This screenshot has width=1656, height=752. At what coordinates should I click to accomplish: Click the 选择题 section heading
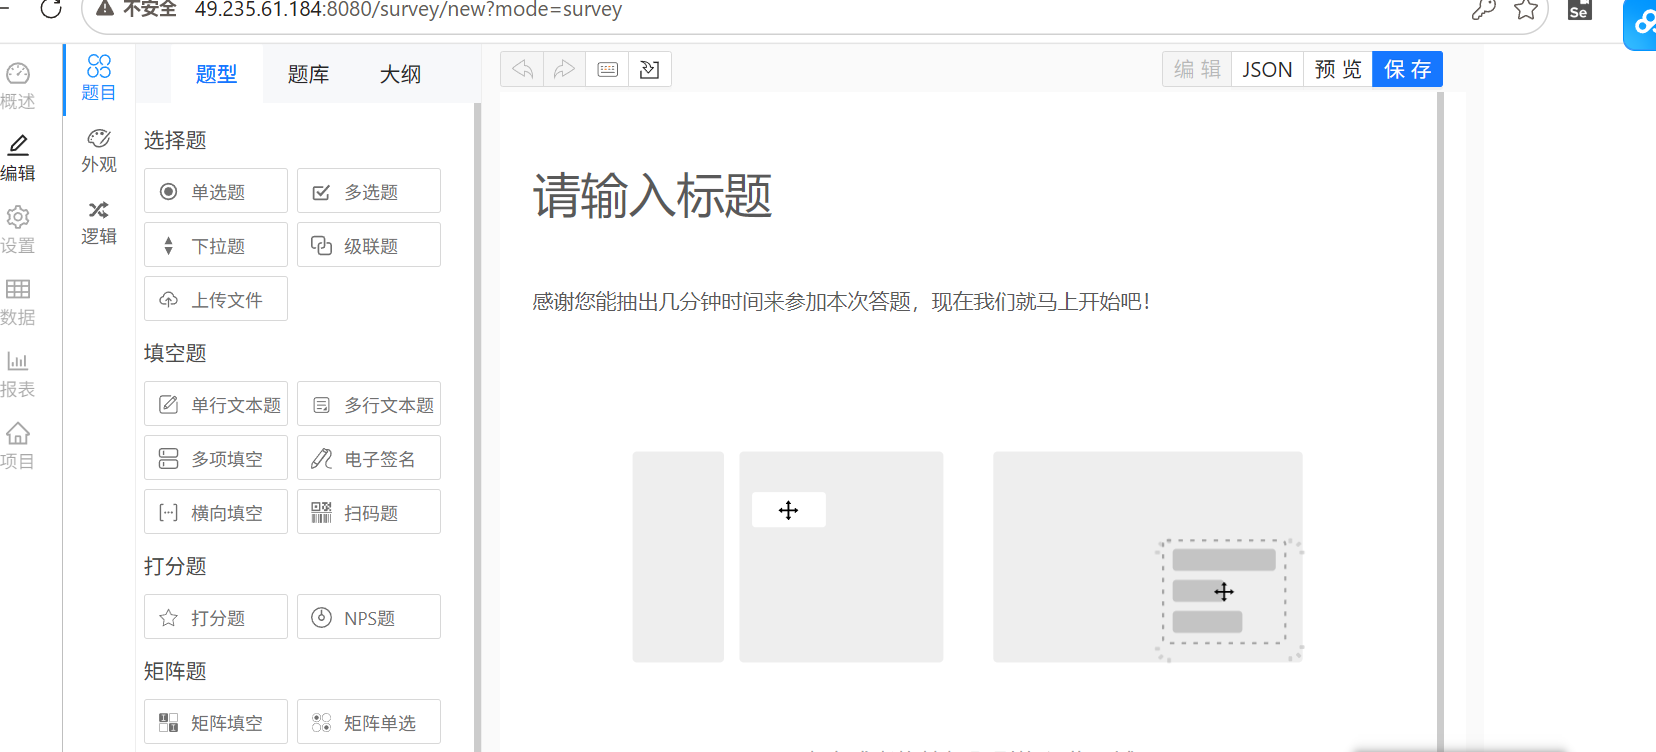click(175, 140)
